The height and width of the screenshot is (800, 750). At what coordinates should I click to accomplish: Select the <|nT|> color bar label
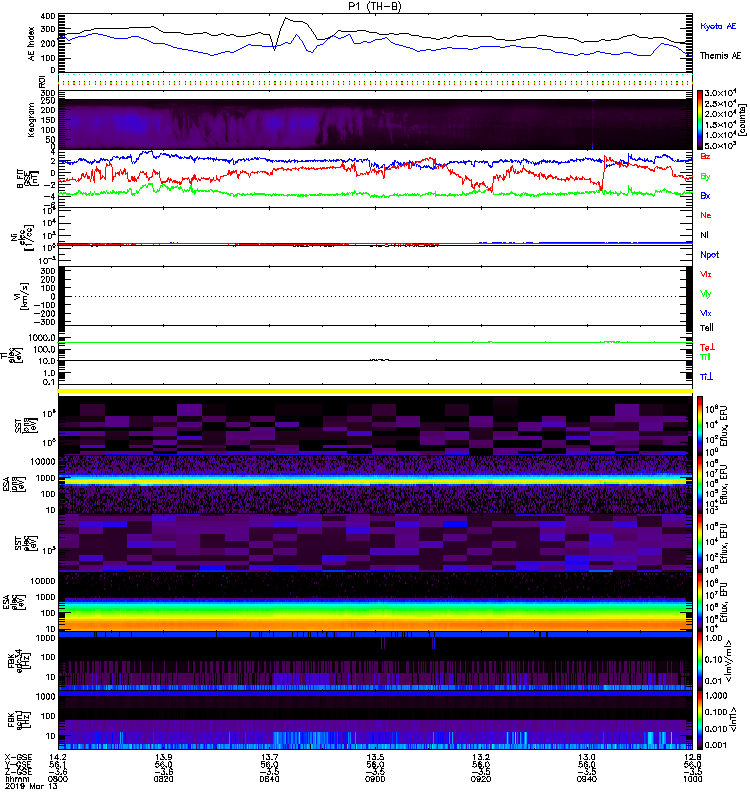click(735, 720)
